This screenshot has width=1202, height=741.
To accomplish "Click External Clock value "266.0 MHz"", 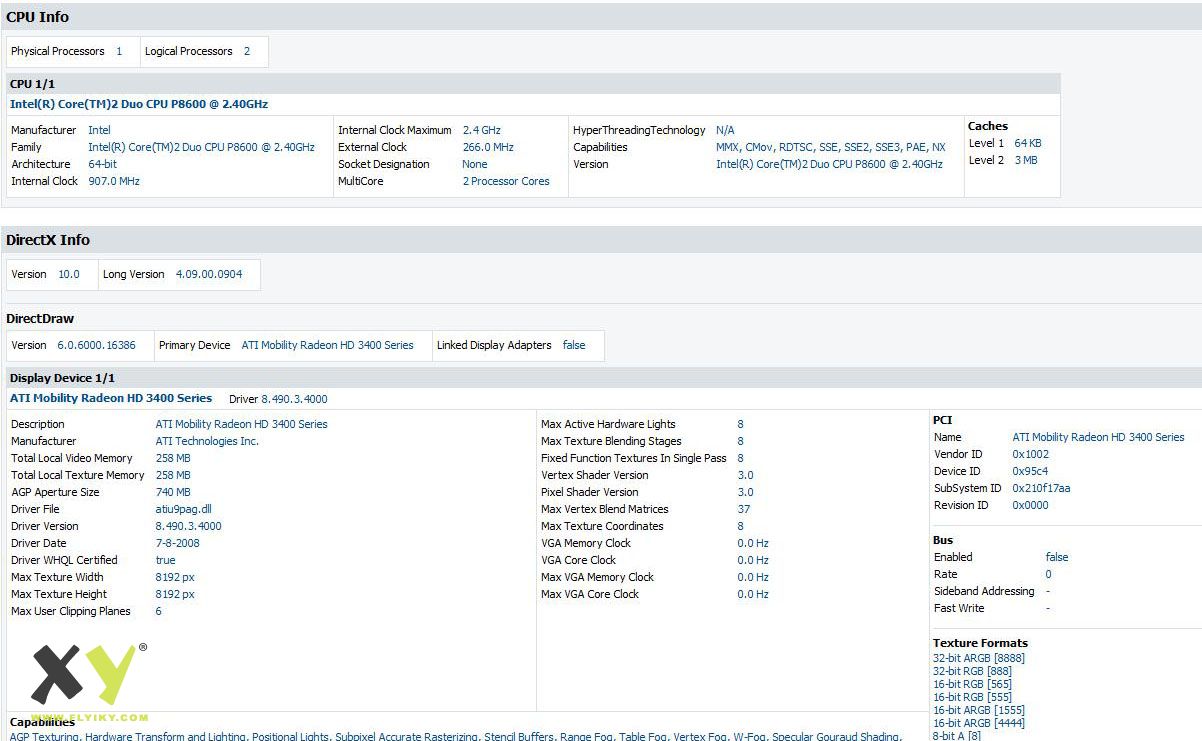I will [x=488, y=147].
